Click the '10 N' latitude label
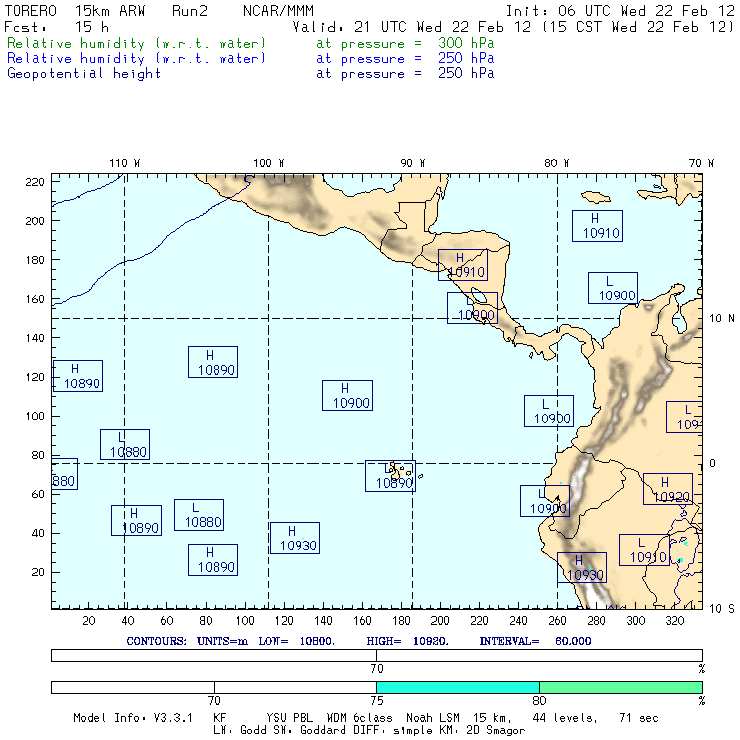This screenshot has height=740, width=740. (722, 319)
